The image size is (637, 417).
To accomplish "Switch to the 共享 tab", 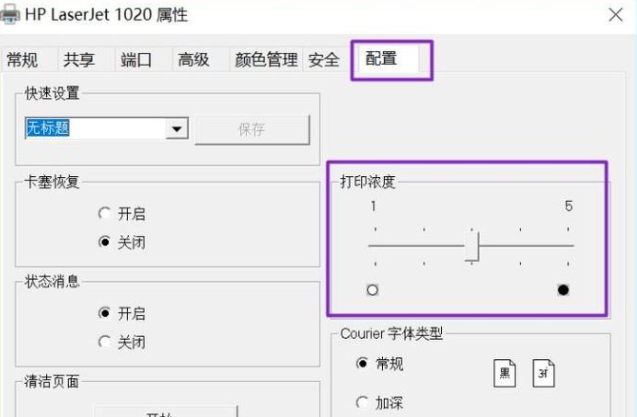I will click(79, 60).
